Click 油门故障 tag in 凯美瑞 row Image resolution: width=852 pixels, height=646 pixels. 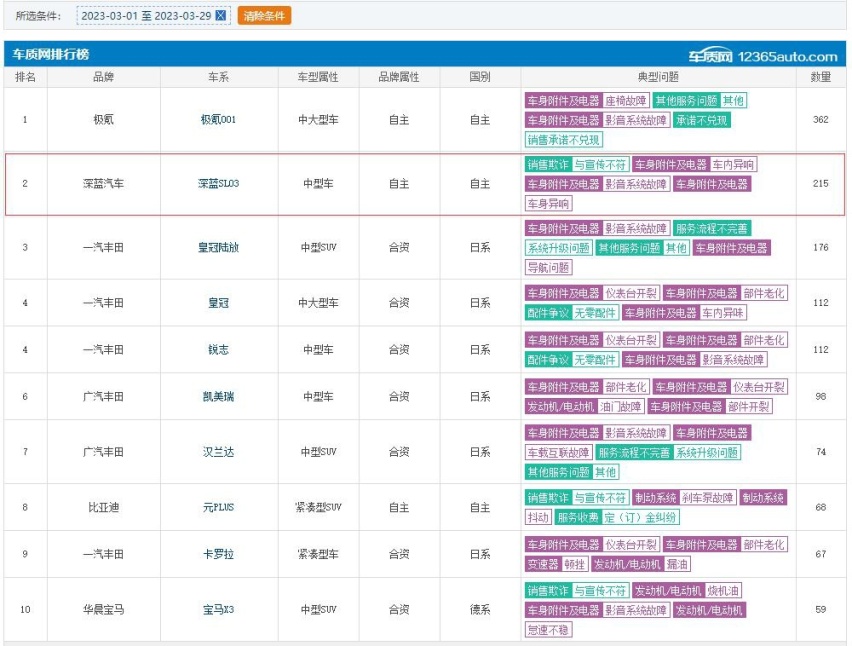pyautogui.click(x=621, y=406)
